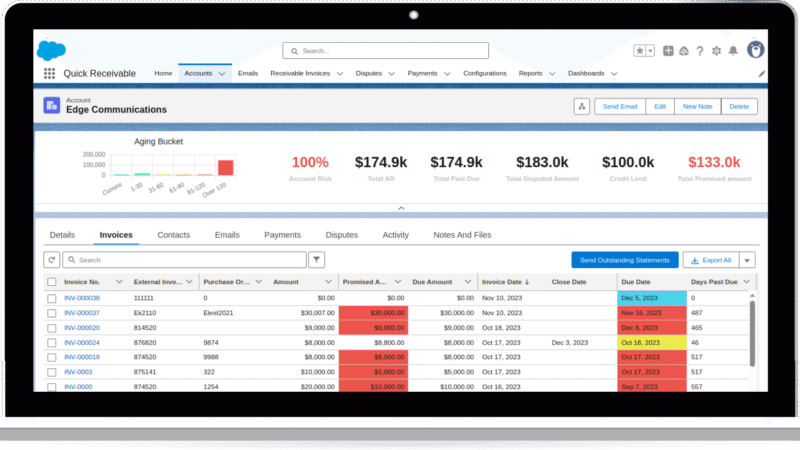Click the edit navigation pencil icon
The width and height of the screenshot is (800, 450).
point(761,74)
